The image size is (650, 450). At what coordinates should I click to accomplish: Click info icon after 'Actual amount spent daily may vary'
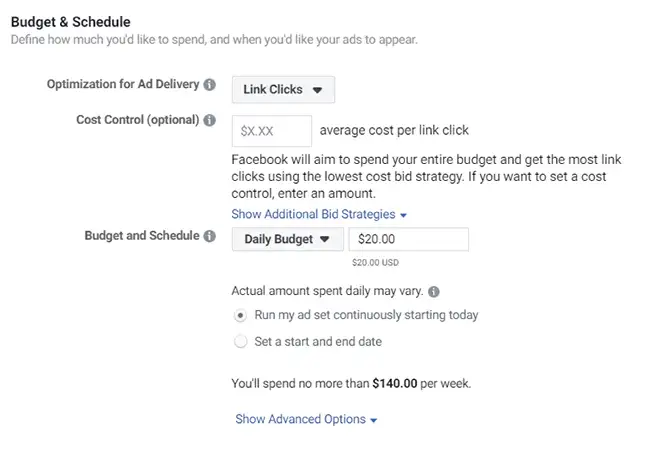(x=434, y=292)
